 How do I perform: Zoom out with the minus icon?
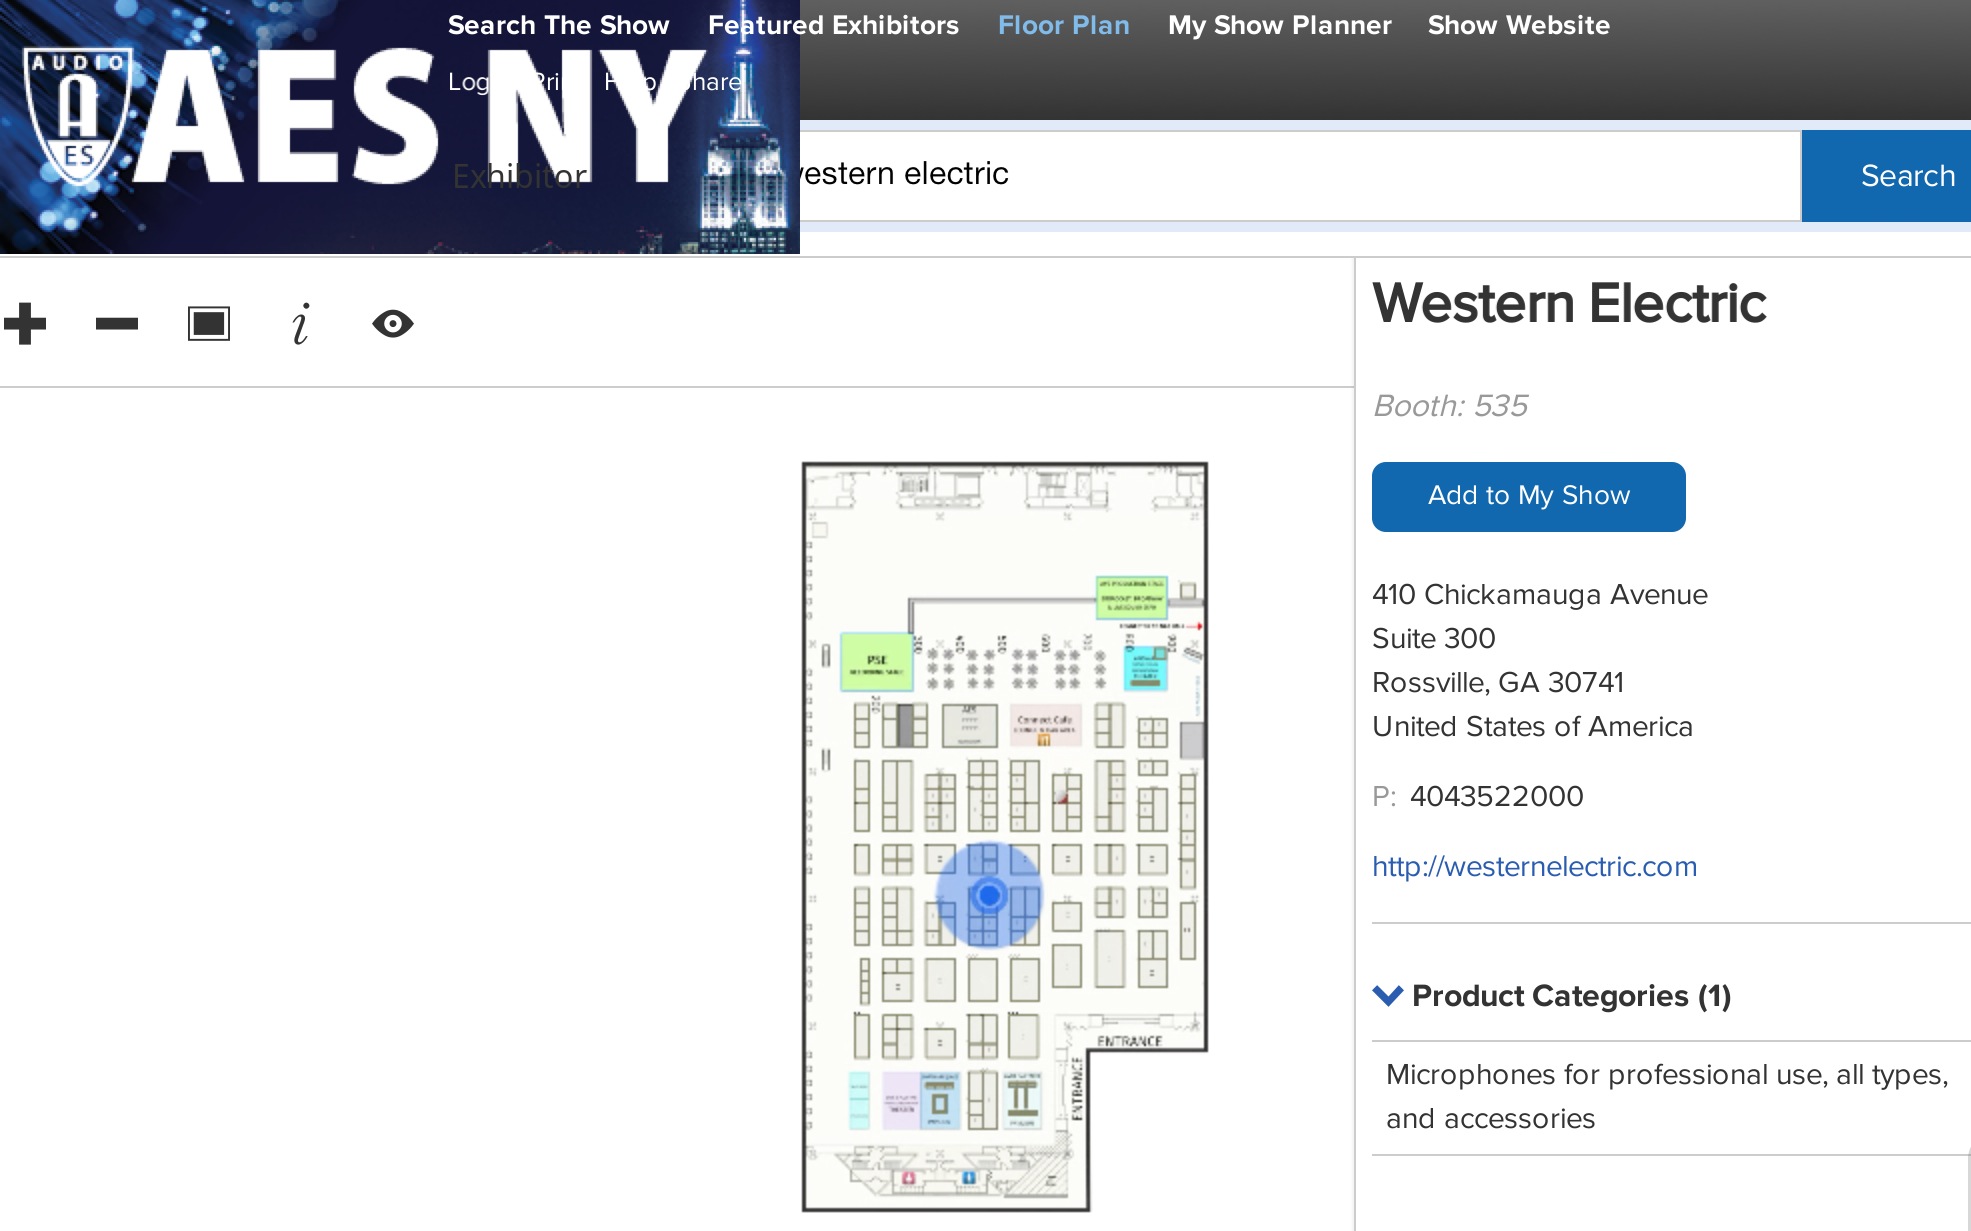click(117, 324)
